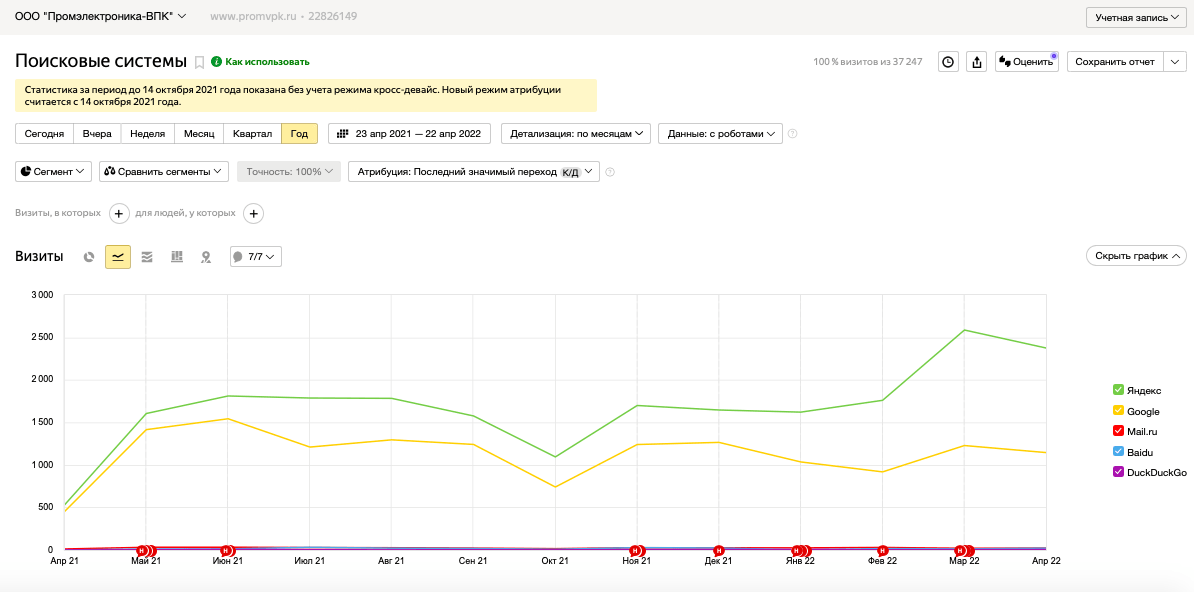
Task: Switch to pie chart view
Action: tap(89, 257)
